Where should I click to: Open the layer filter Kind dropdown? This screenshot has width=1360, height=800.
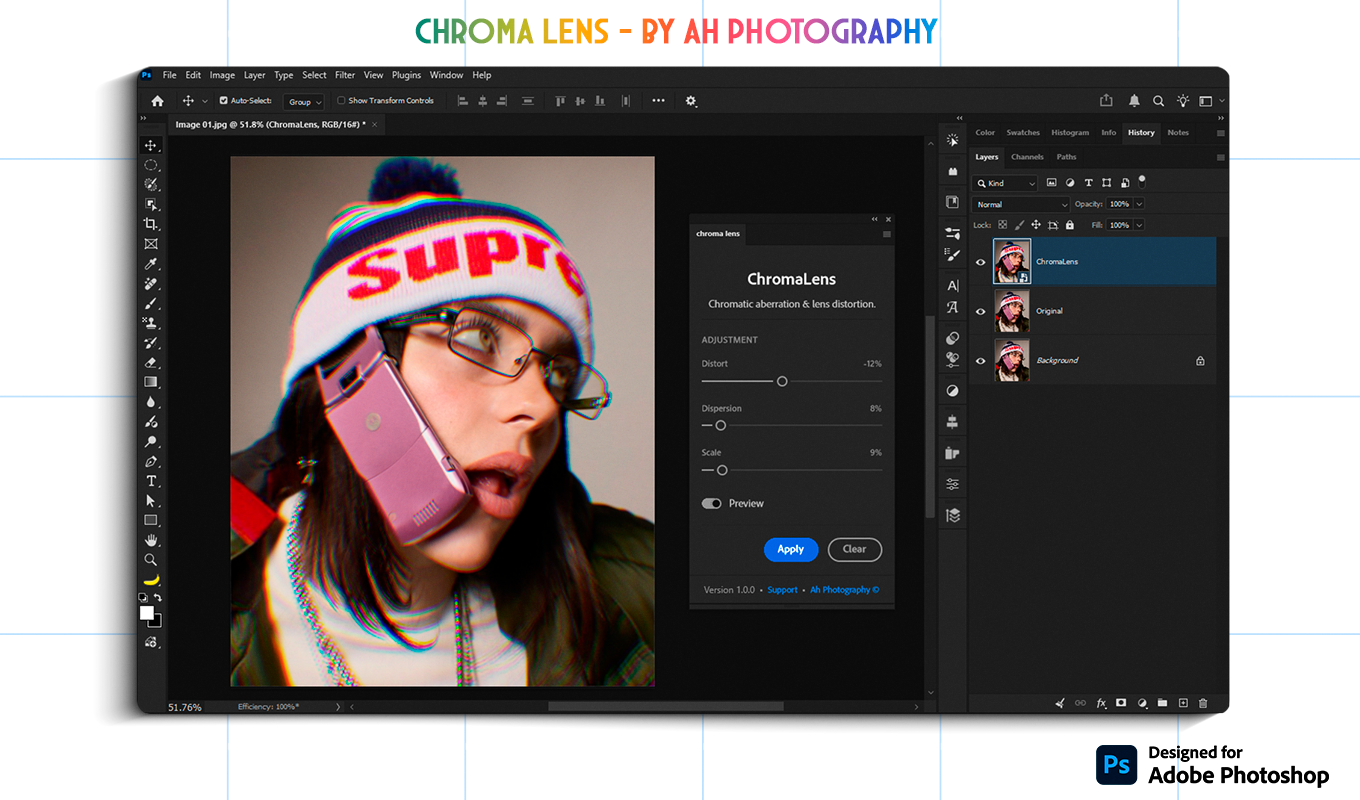pyautogui.click(x=1005, y=183)
